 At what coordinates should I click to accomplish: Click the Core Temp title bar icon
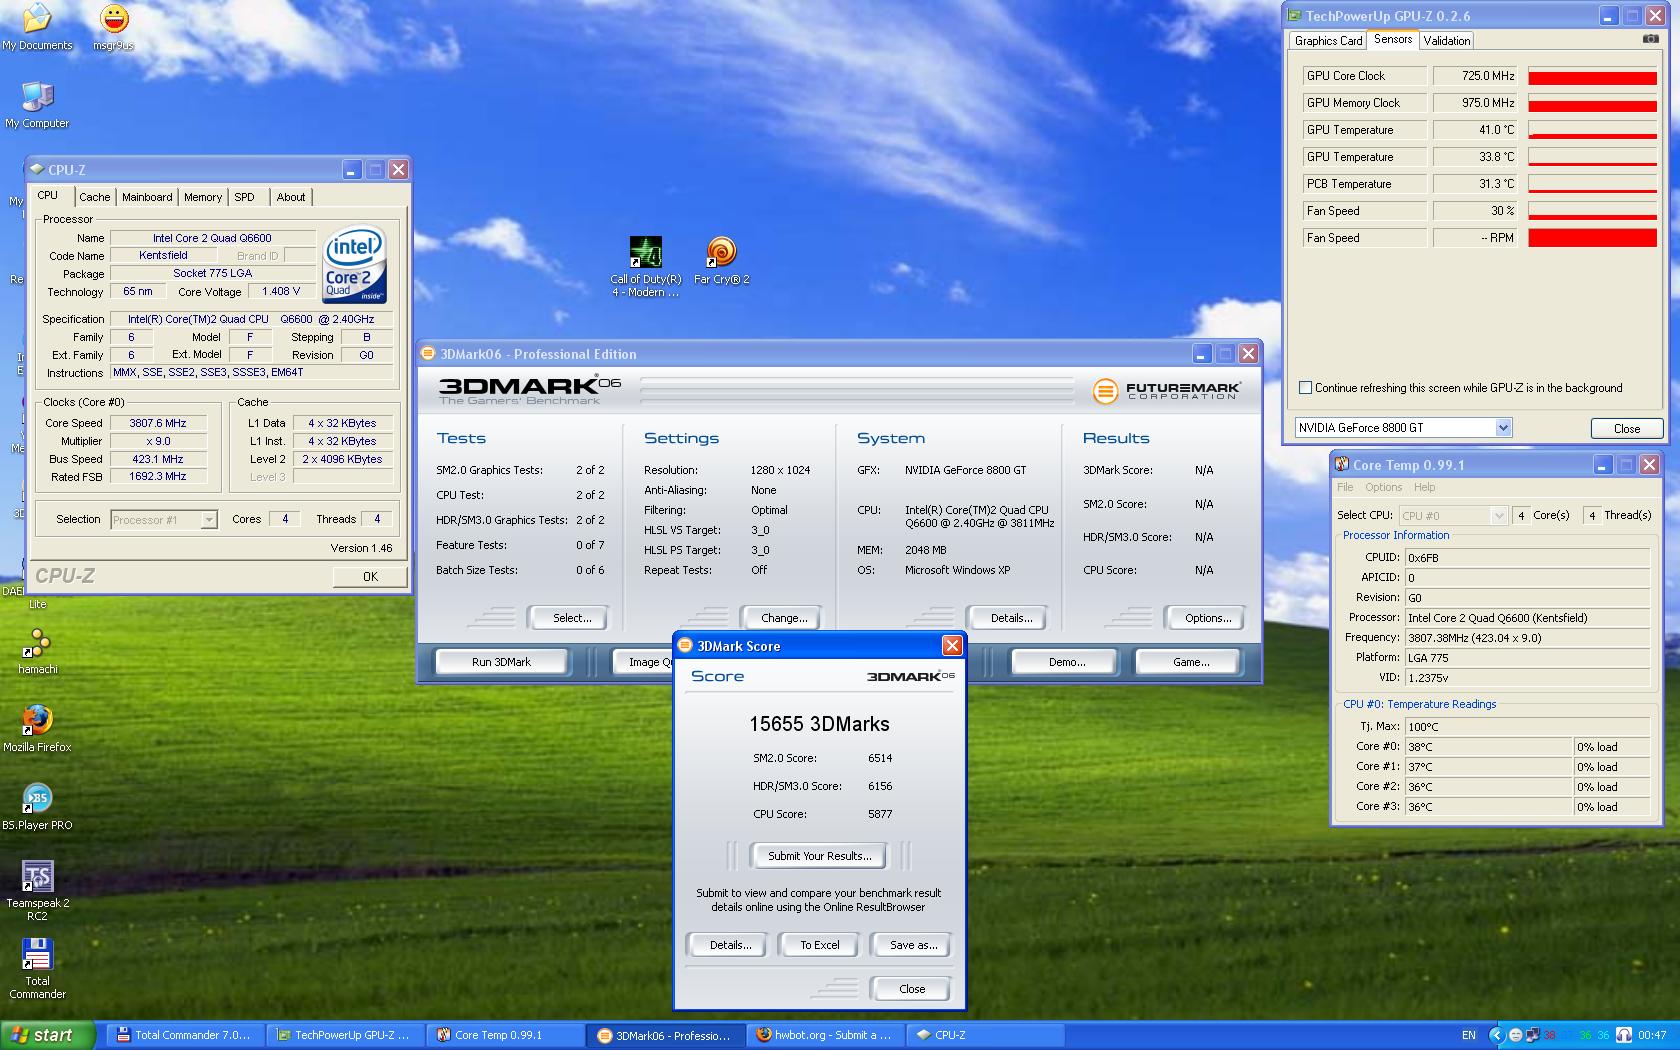pyautogui.click(x=1341, y=465)
